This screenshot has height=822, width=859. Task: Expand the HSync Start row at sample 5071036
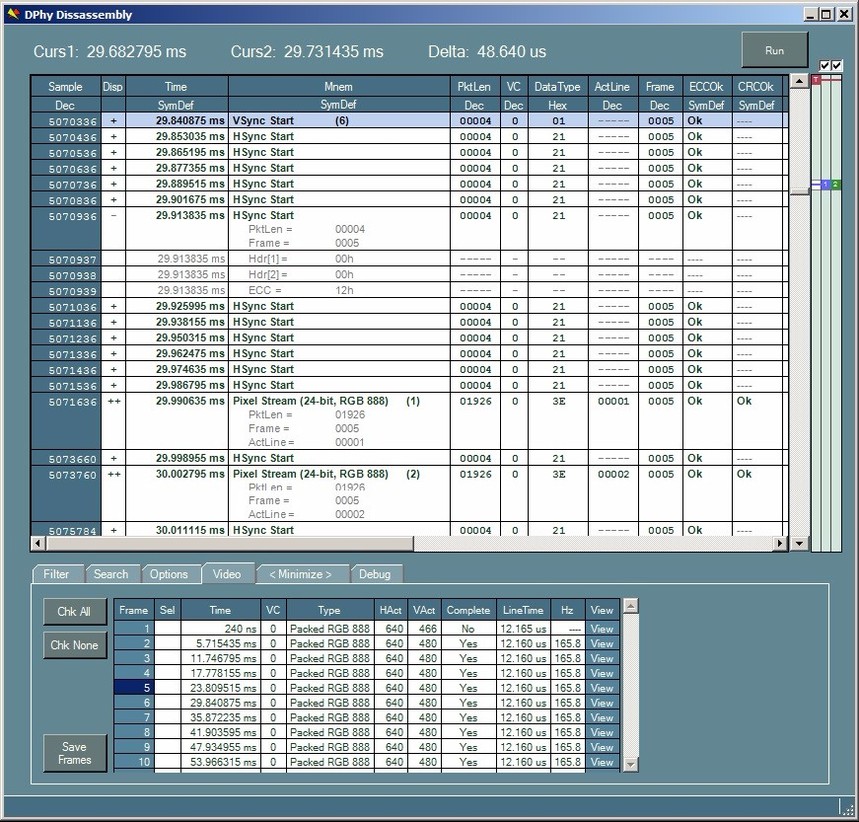click(113, 306)
